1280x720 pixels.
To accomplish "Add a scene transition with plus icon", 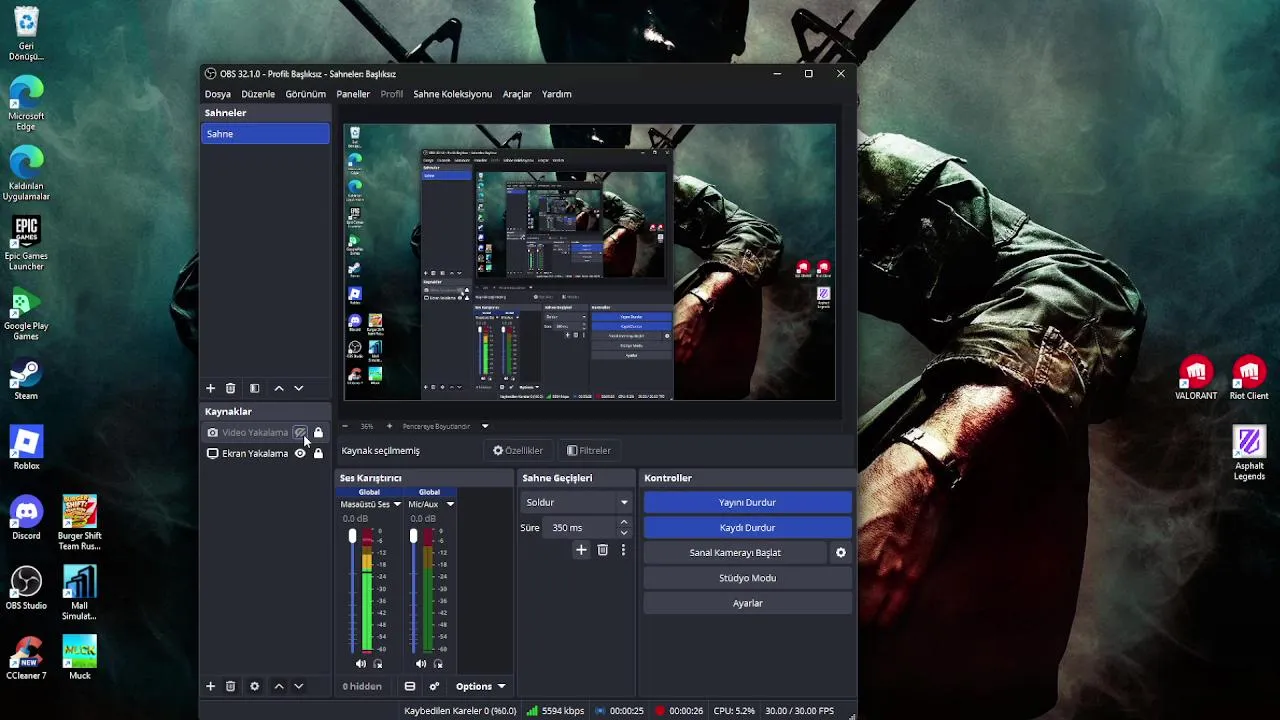I will 581,550.
